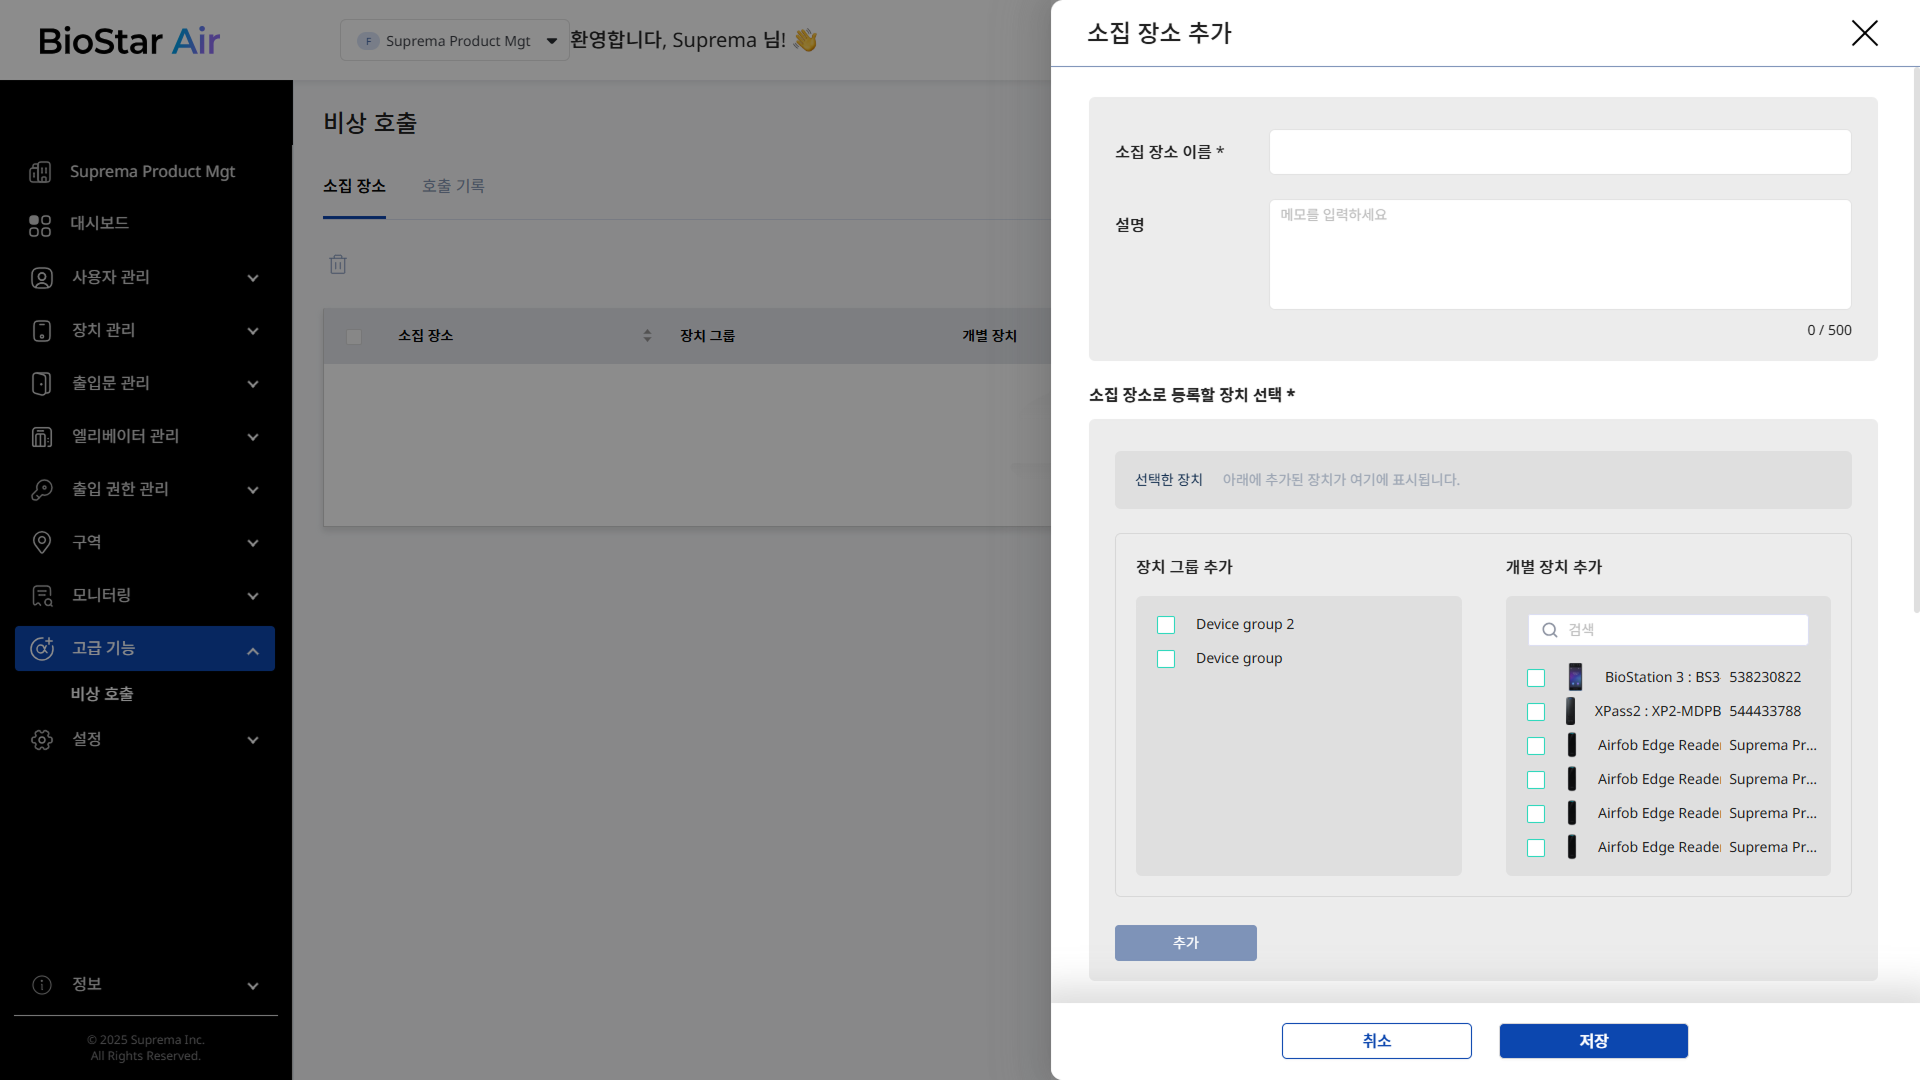Select the BioStation 3 device checkbox
This screenshot has width=1920, height=1080.
[x=1536, y=678]
